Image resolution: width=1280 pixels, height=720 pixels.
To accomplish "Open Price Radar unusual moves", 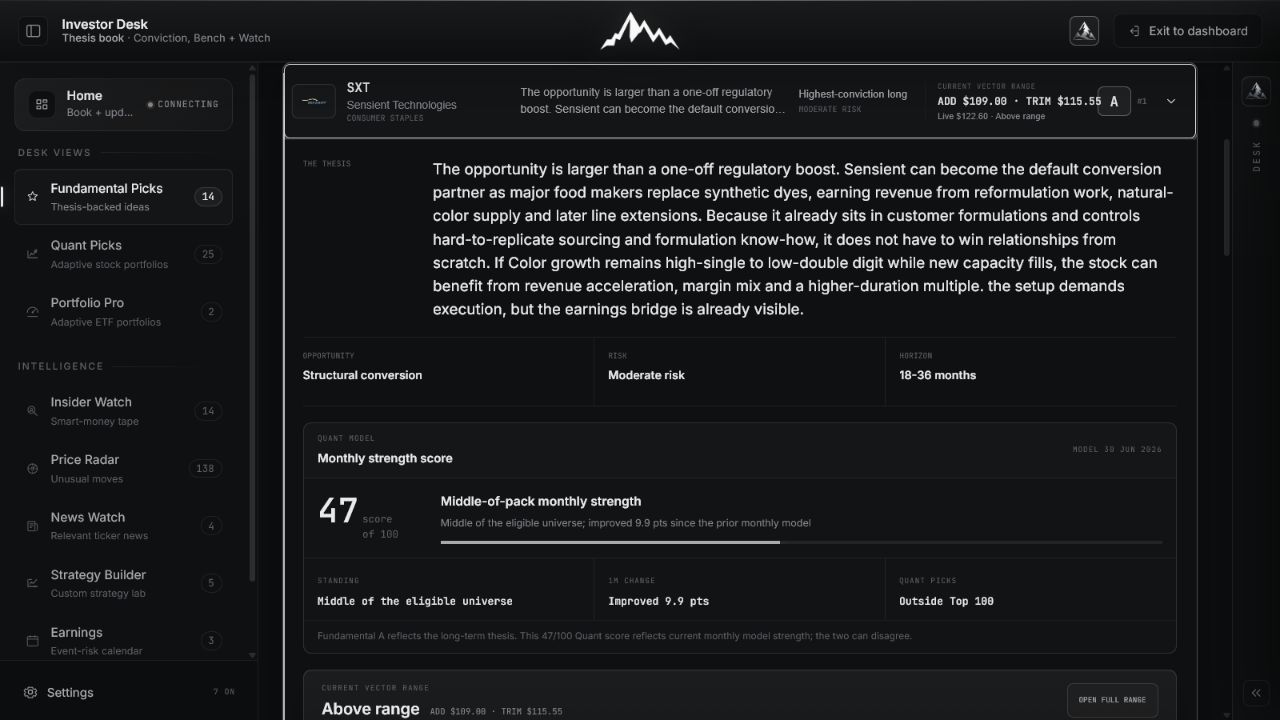I will (123, 469).
